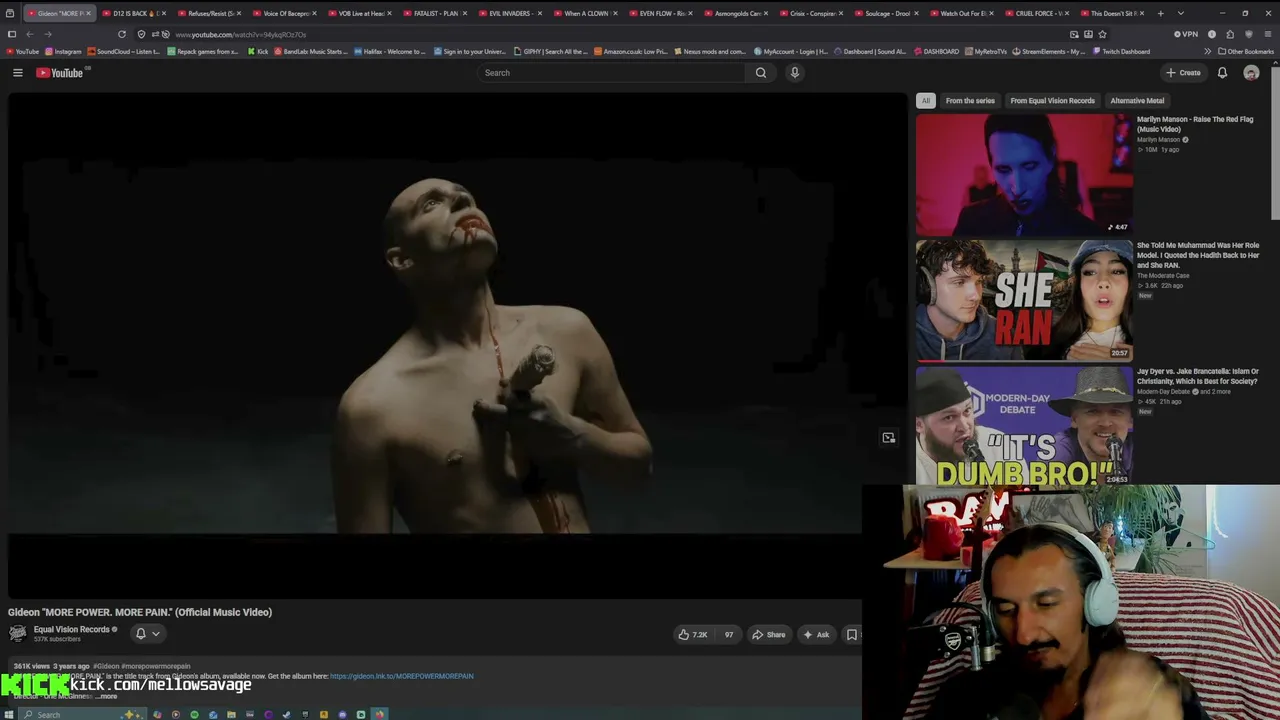
Task: Share the Gideon video
Action: tap(769, 635)
